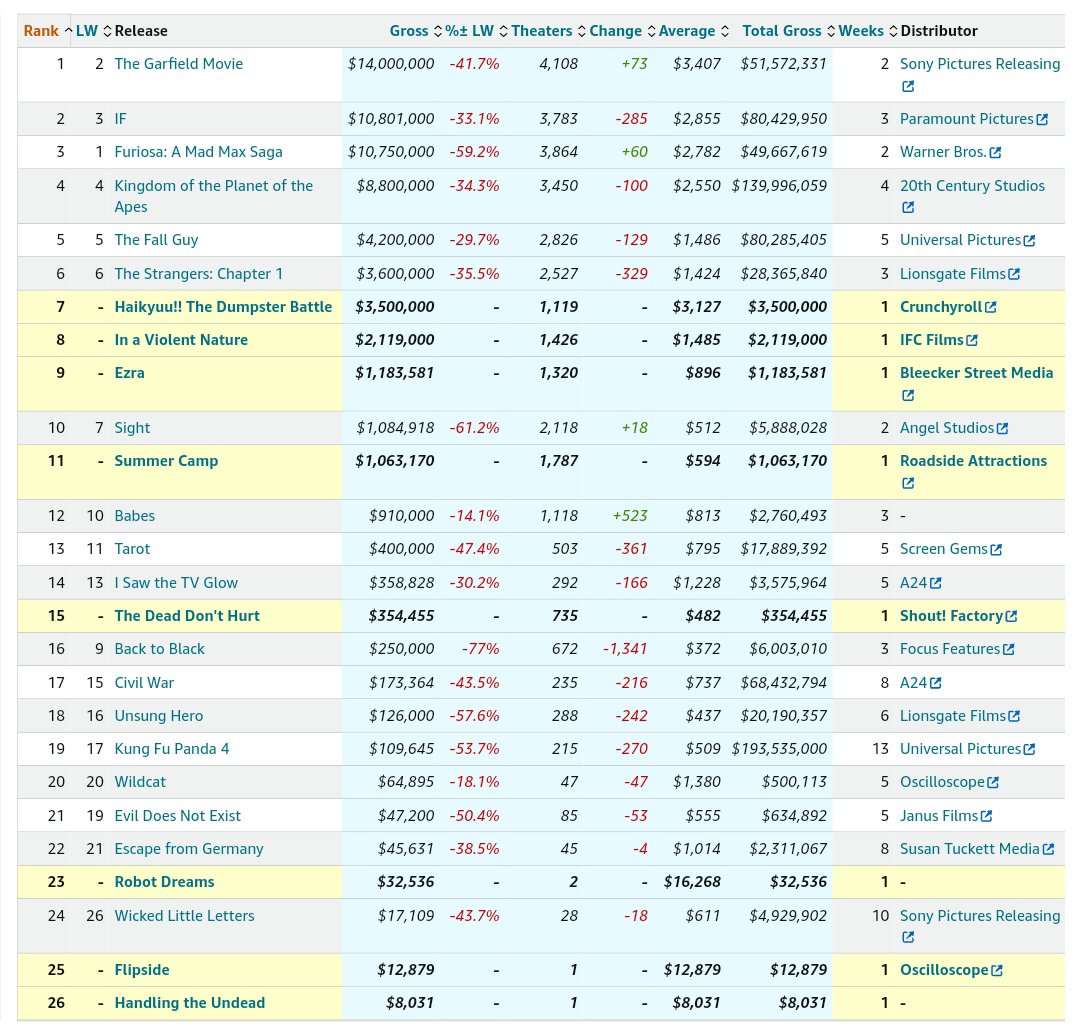Open external link icon in Wicked Little Letters row
1080x1032 pixels.
908,937
